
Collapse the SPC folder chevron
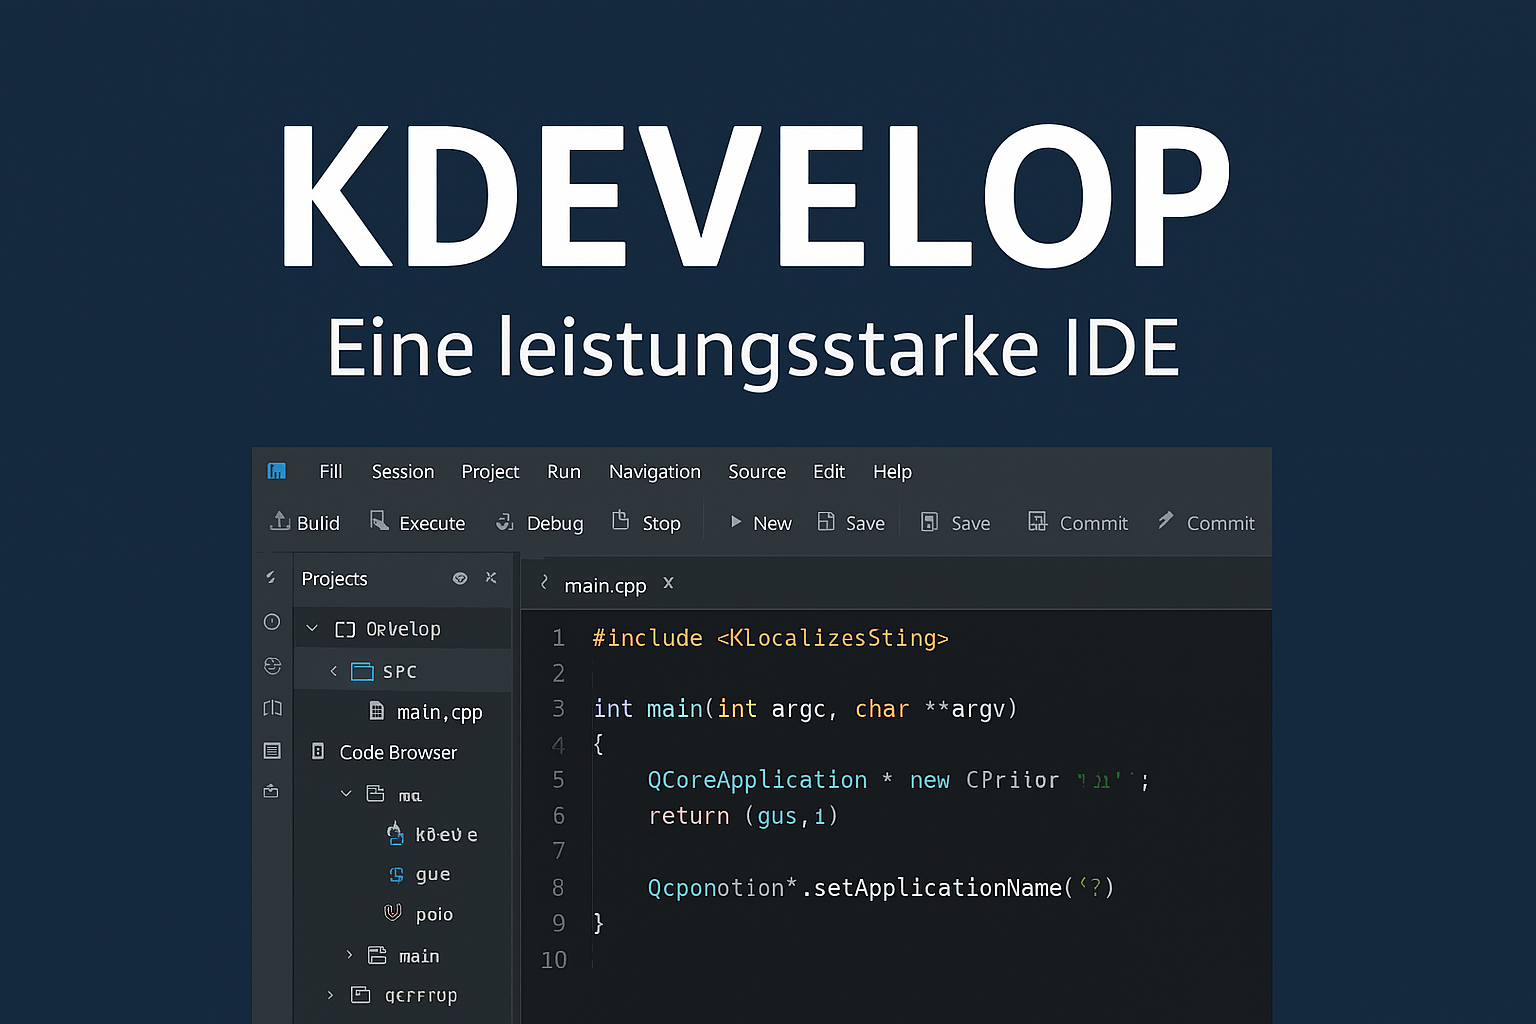pos(333,671)
